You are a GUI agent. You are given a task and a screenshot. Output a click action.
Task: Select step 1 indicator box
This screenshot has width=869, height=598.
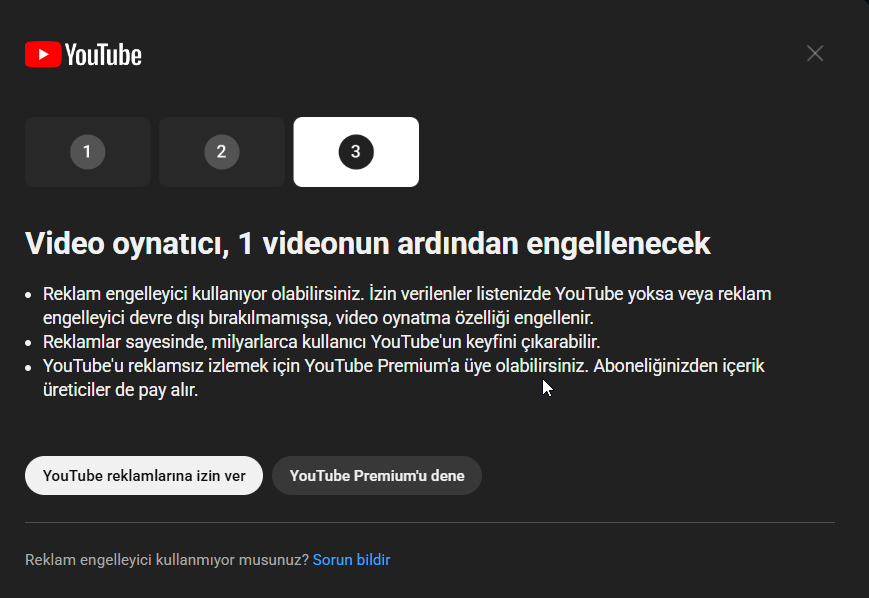88,152
